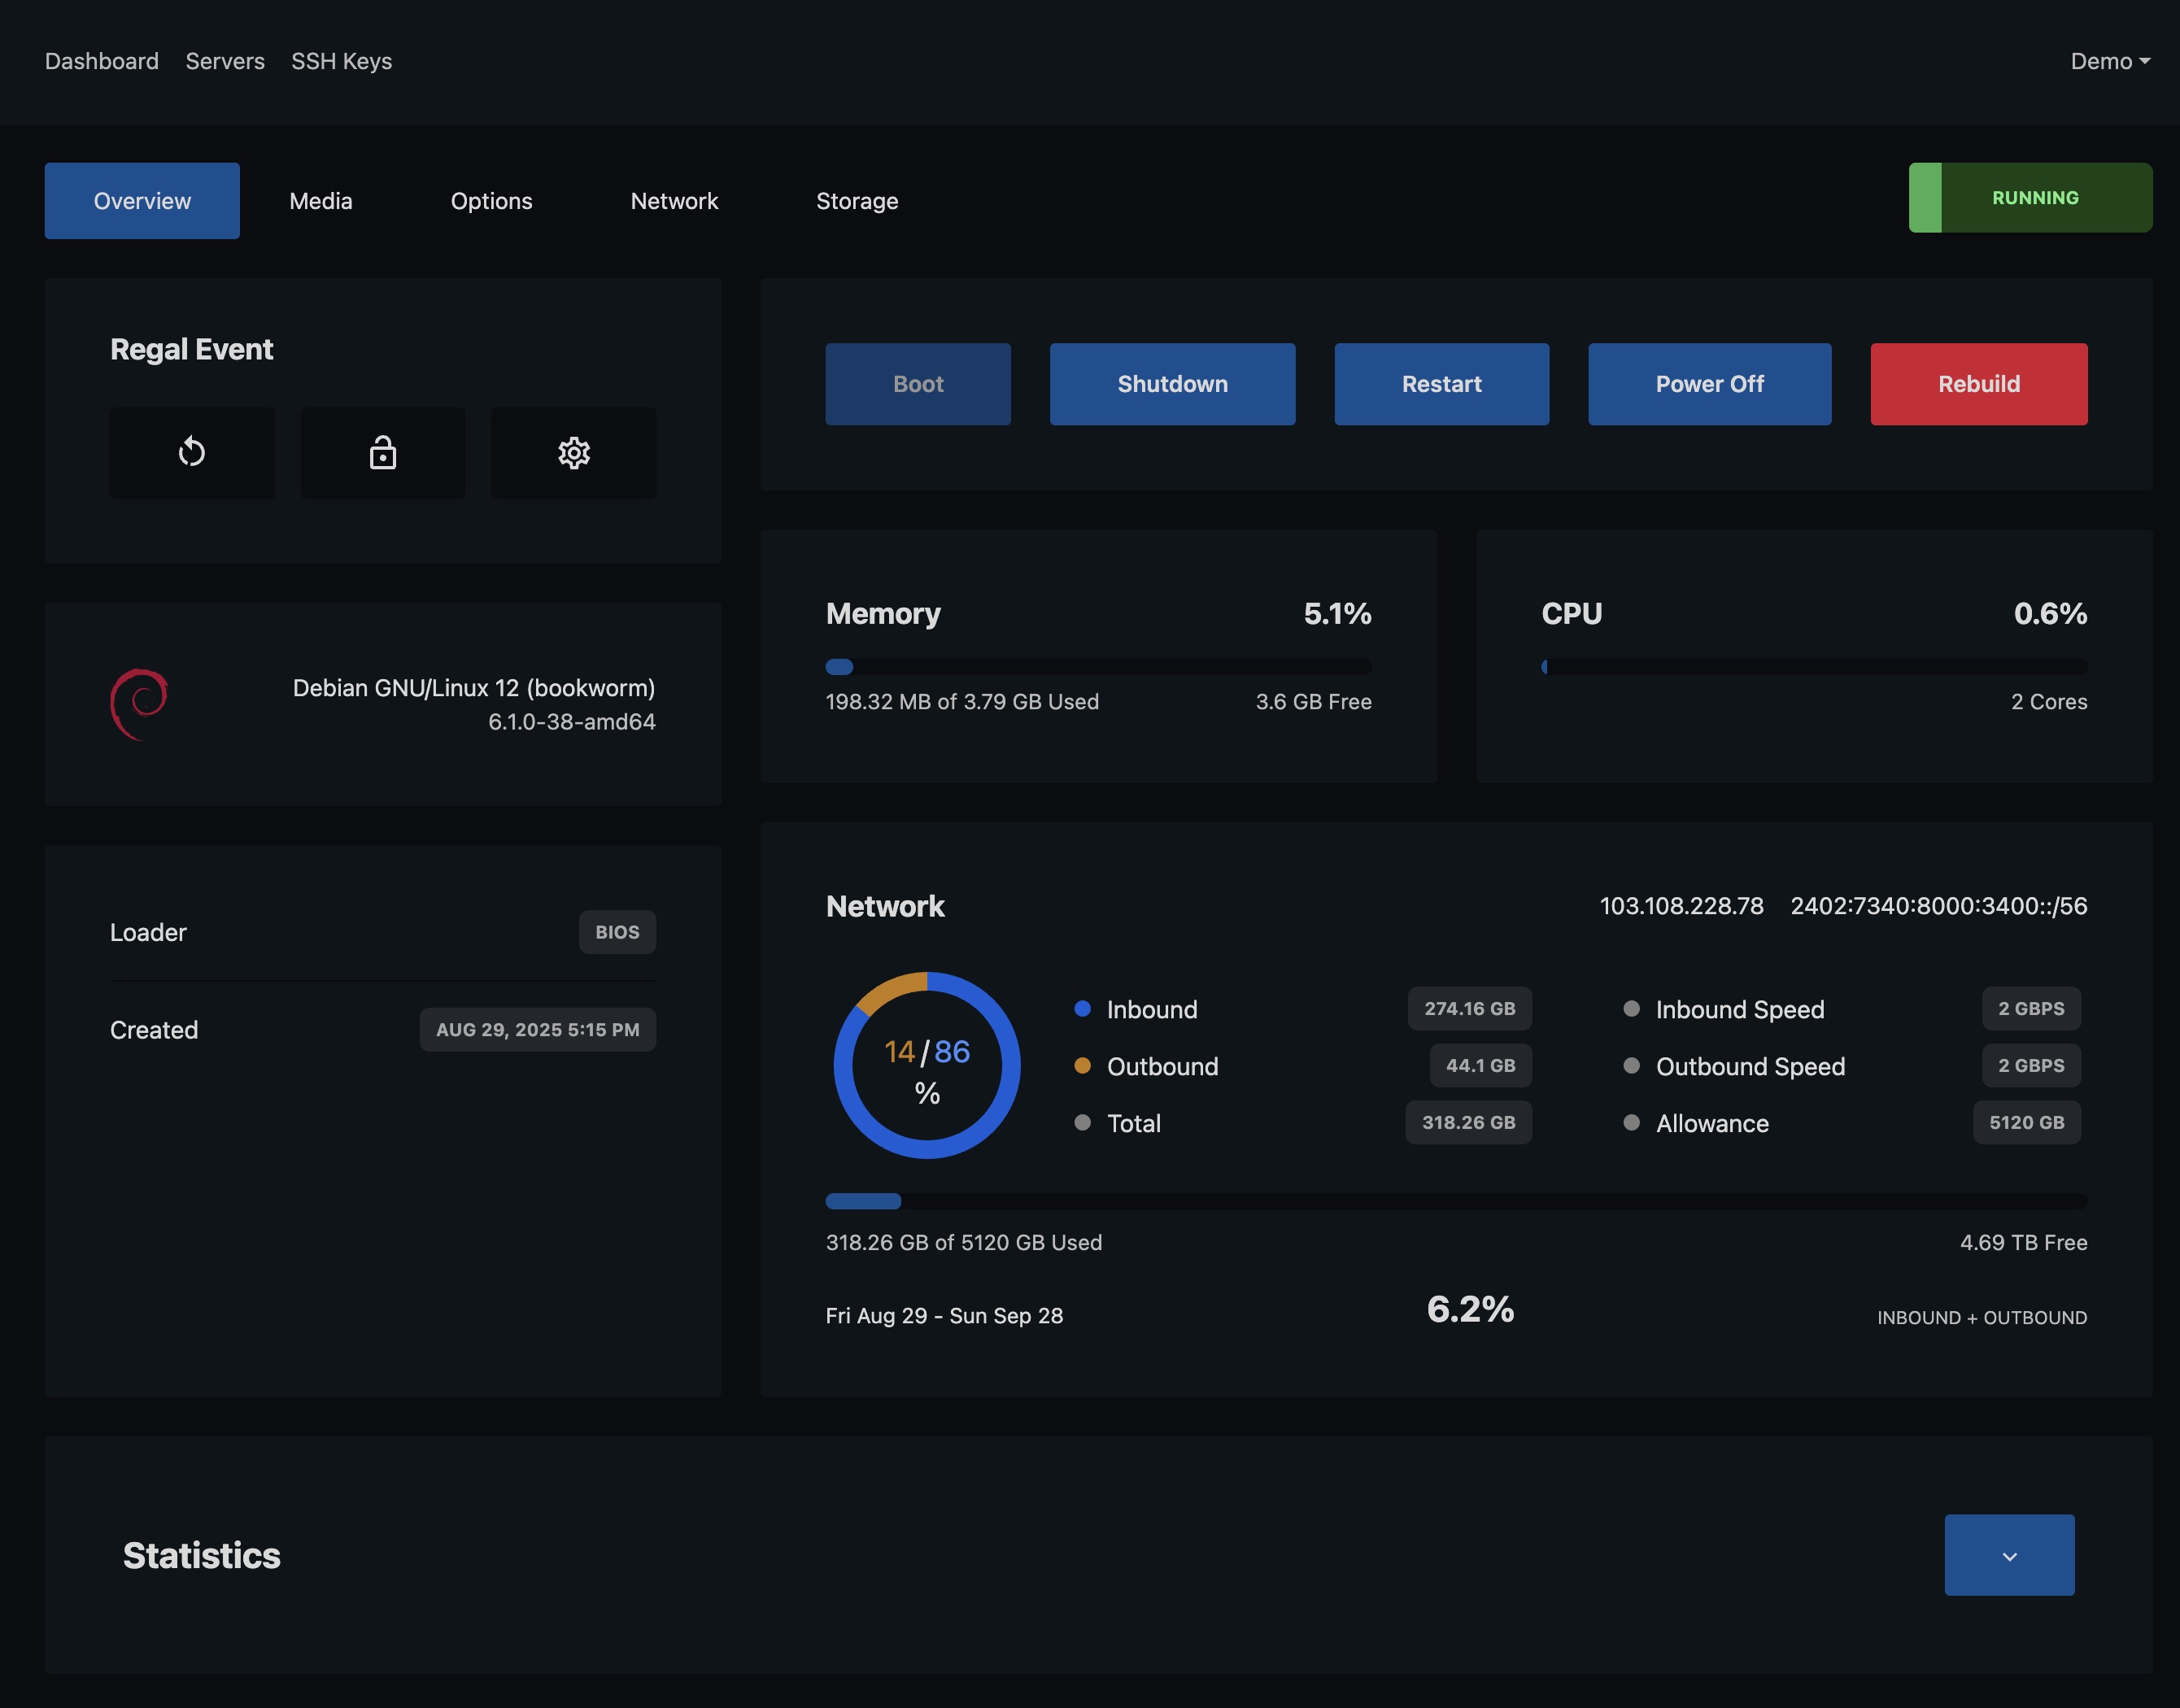Select the Network tab
The height and width of the screenshot is (1708, 2180).
point(674,201)
